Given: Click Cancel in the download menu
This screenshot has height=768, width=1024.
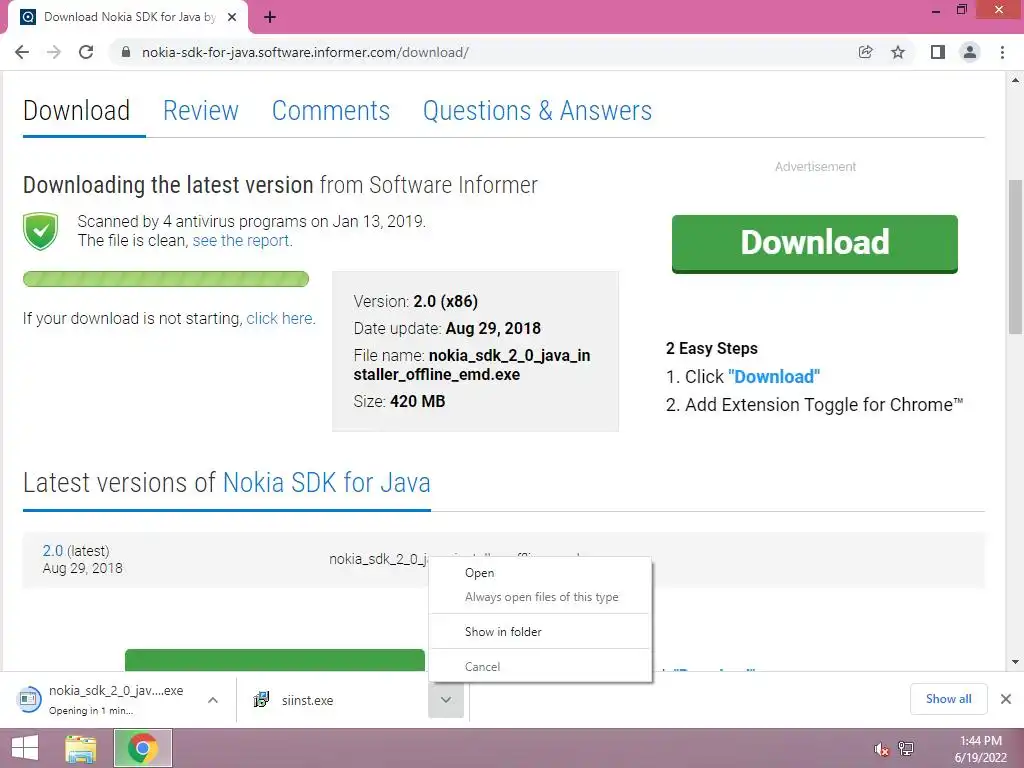Looking at the screenshot, I should tap(541, 667).
